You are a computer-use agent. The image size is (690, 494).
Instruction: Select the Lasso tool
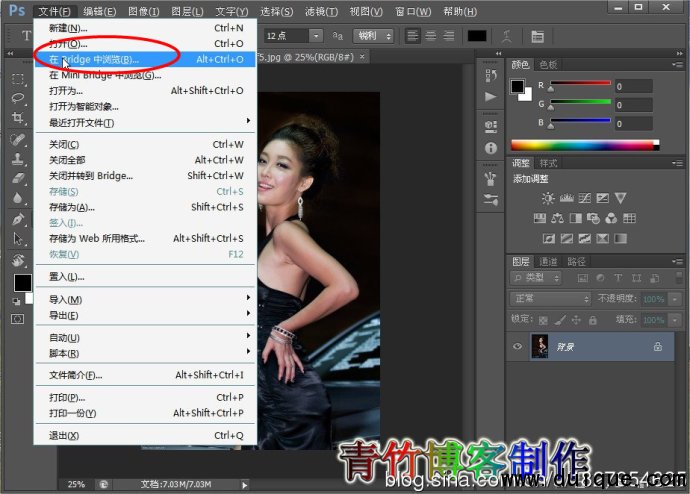point(18,98)
